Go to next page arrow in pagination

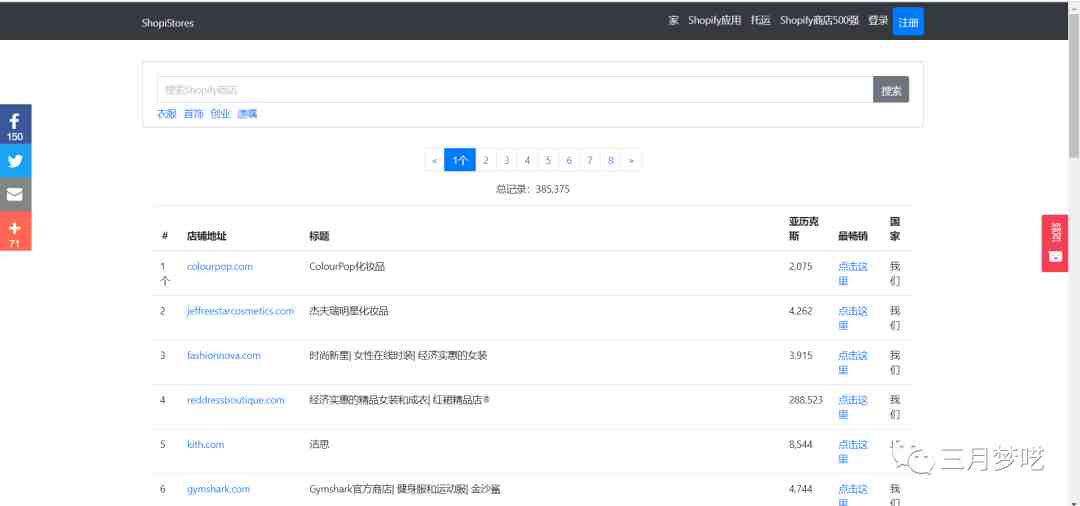coord(631,160)
